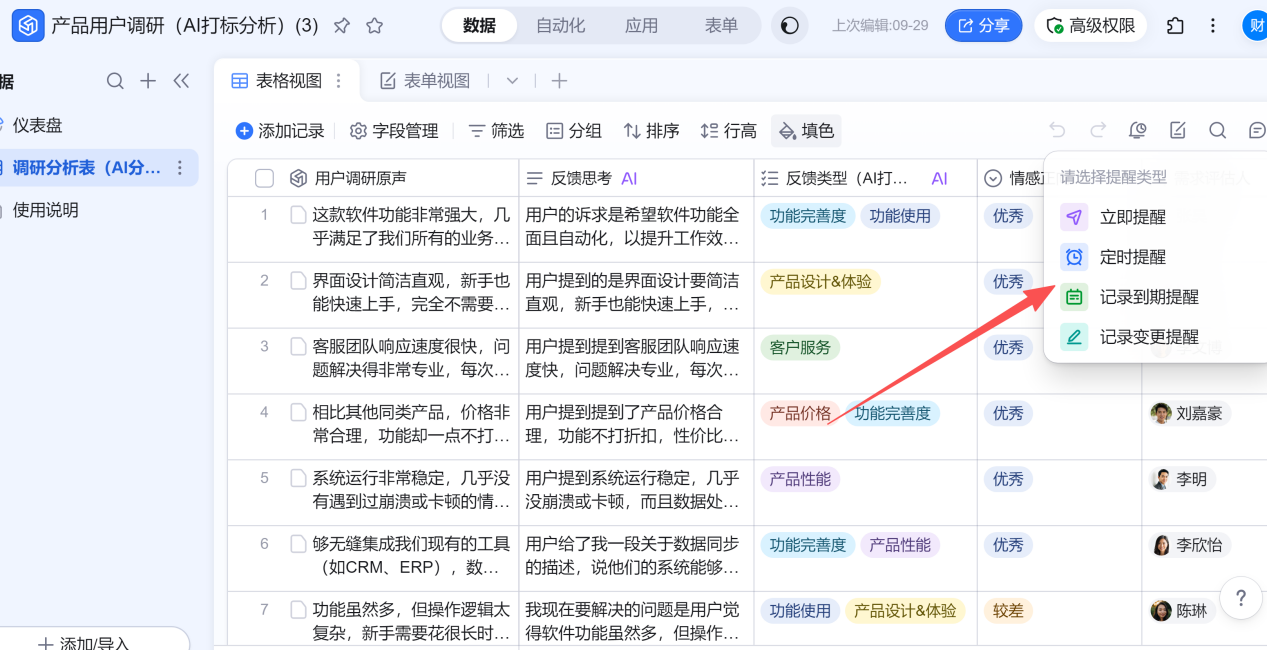The height and width of the screenshot is (650, 1267).
Task: Click the blue 分享 button
Action: coord(983,26)
